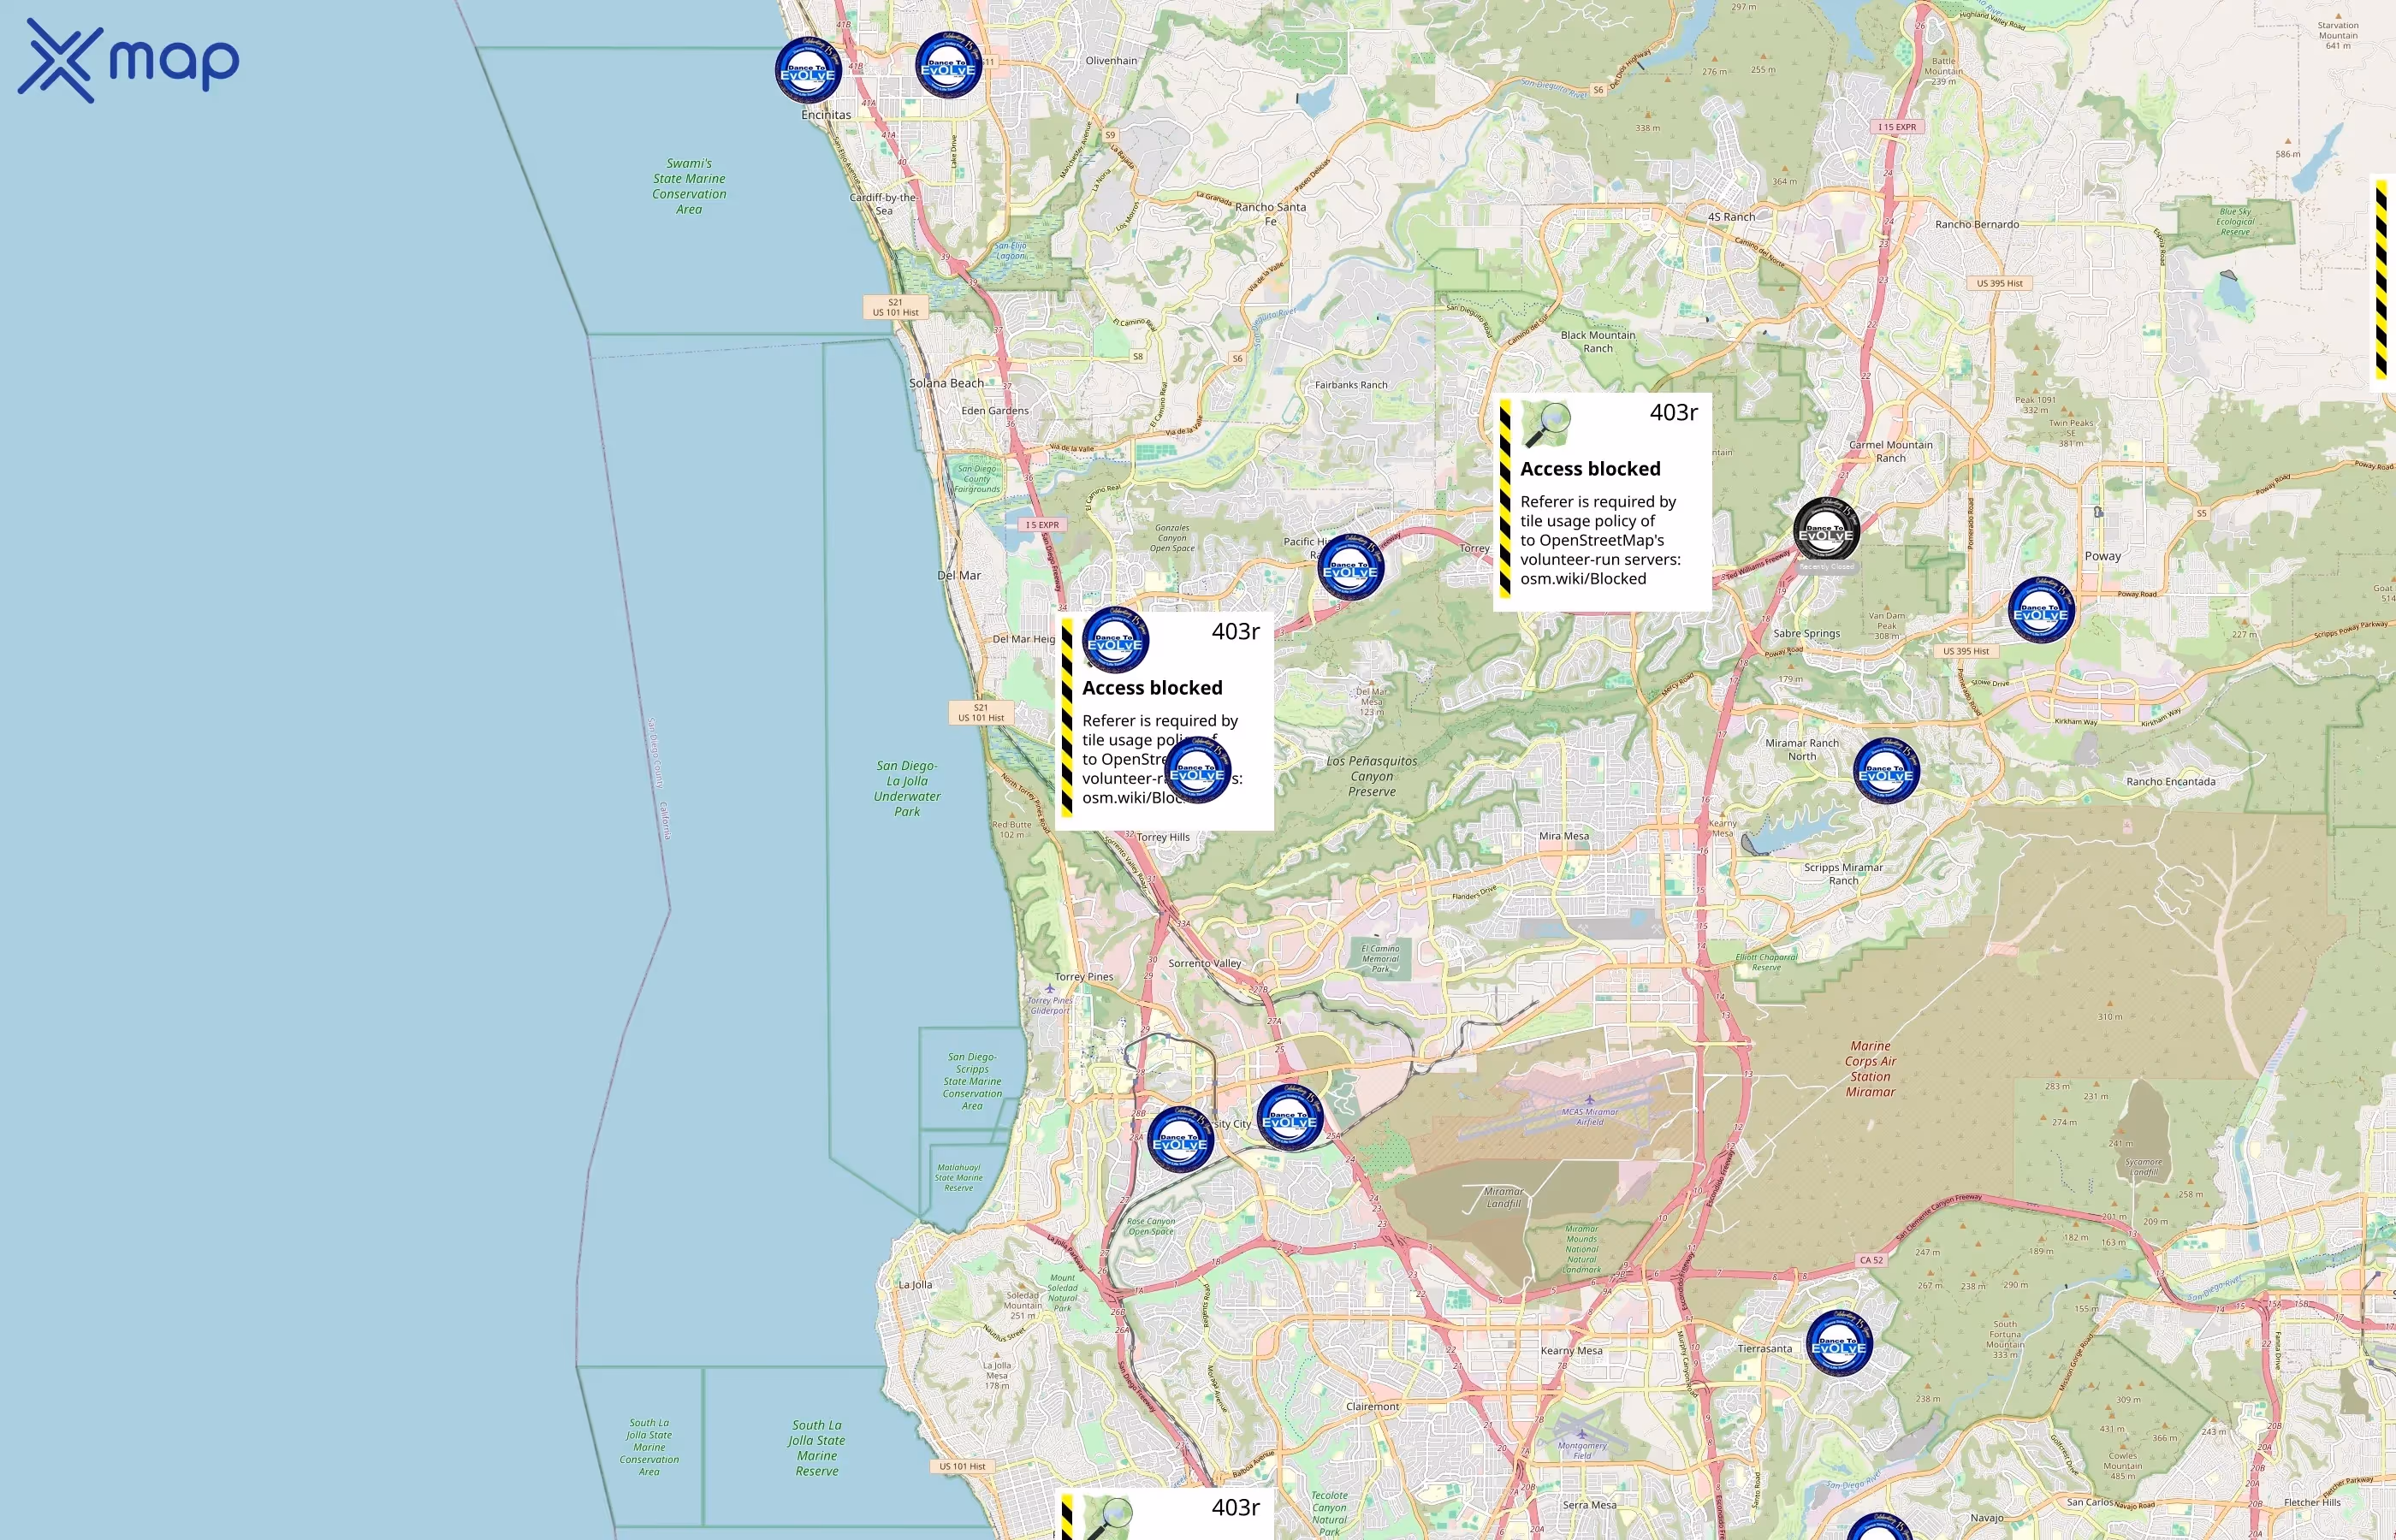Click the 403r code at the map's bottom edge
Screen dimensions: 2396x1540
point(1235,1508)
